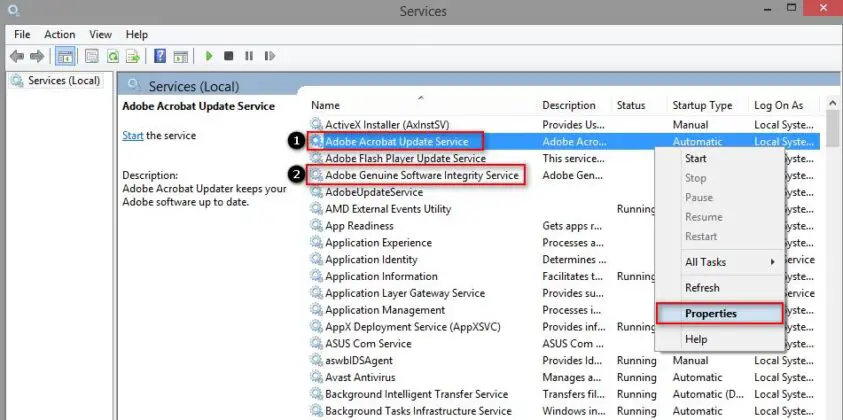Sort by the Startup Type column header

pyautogui.click(x=701, y=105)
